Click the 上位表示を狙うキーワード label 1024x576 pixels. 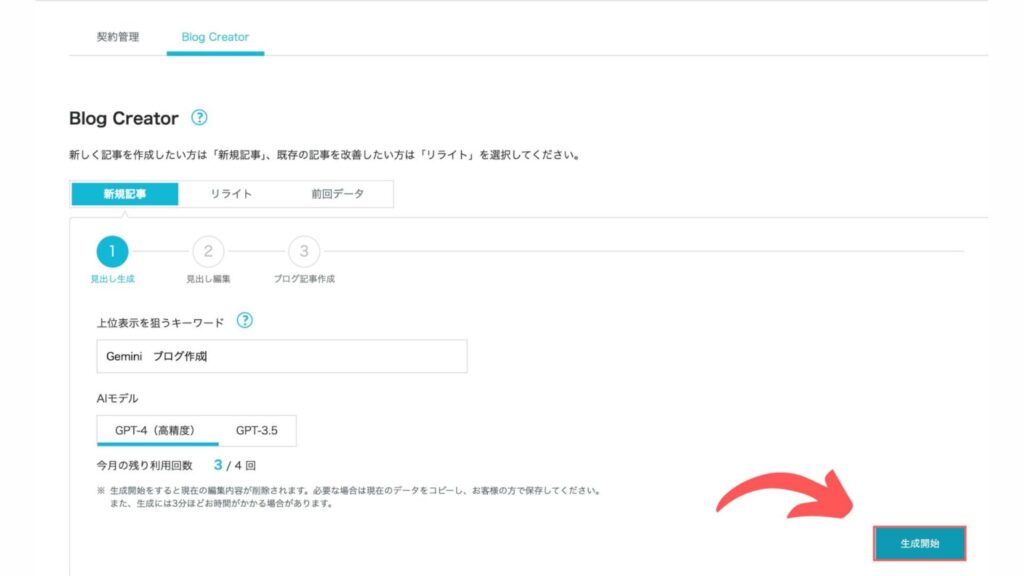[x=160, y=323]
